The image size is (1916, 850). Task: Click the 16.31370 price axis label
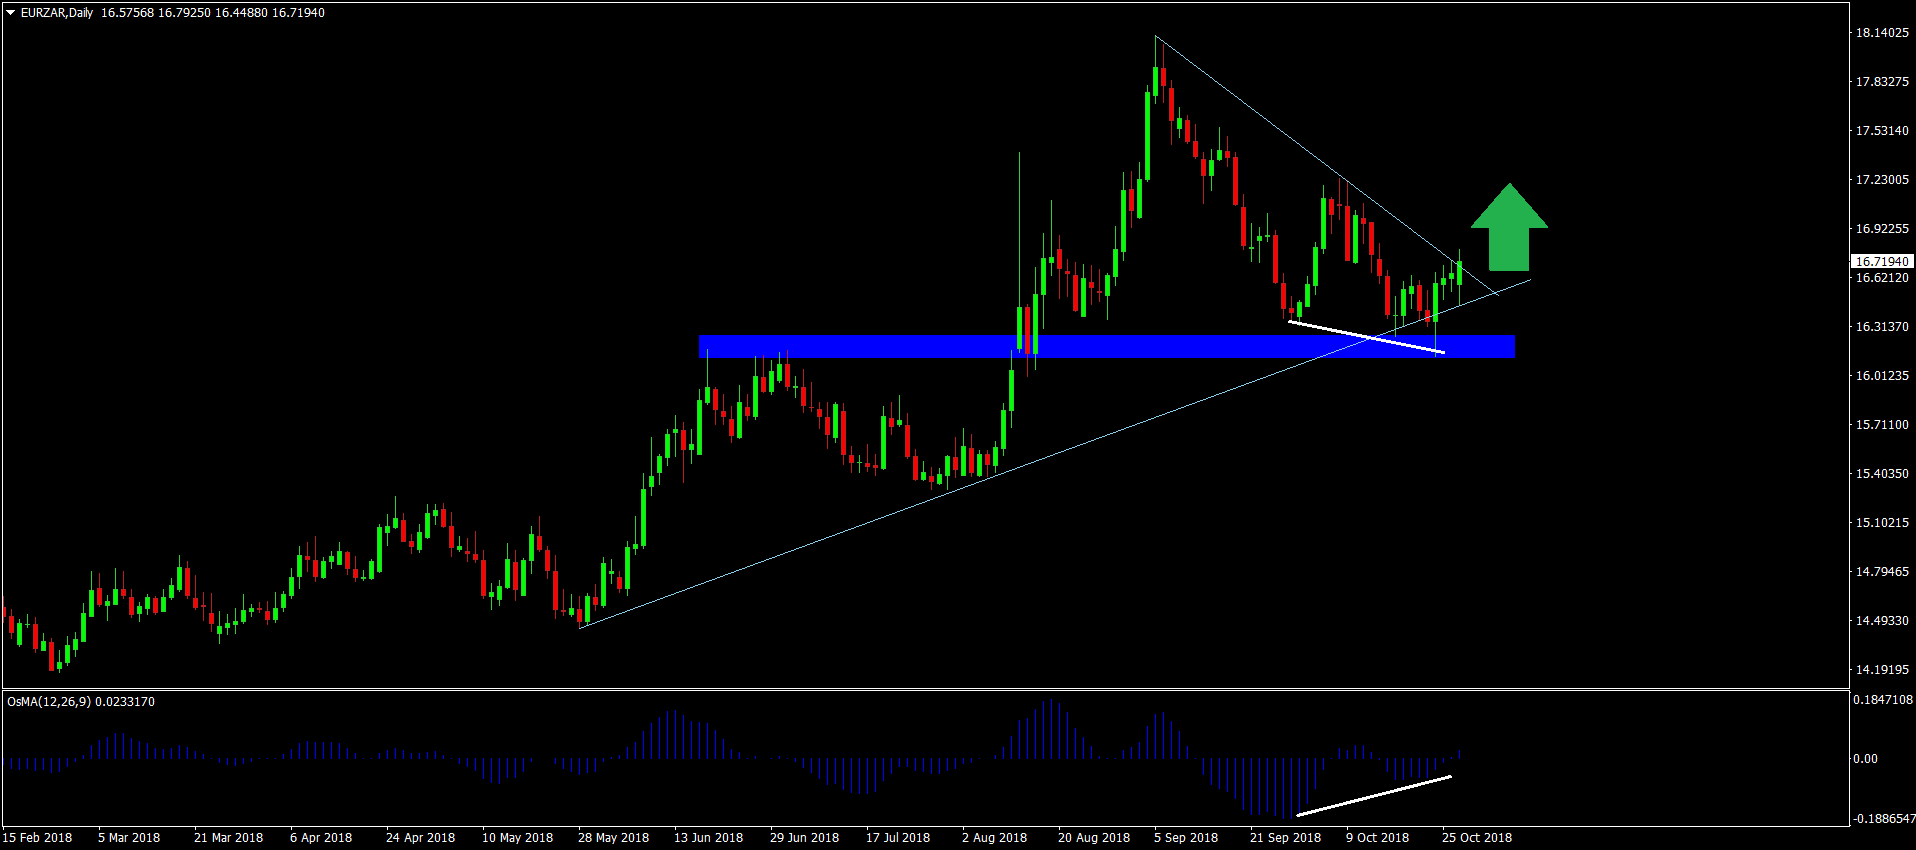[1882, 327]
